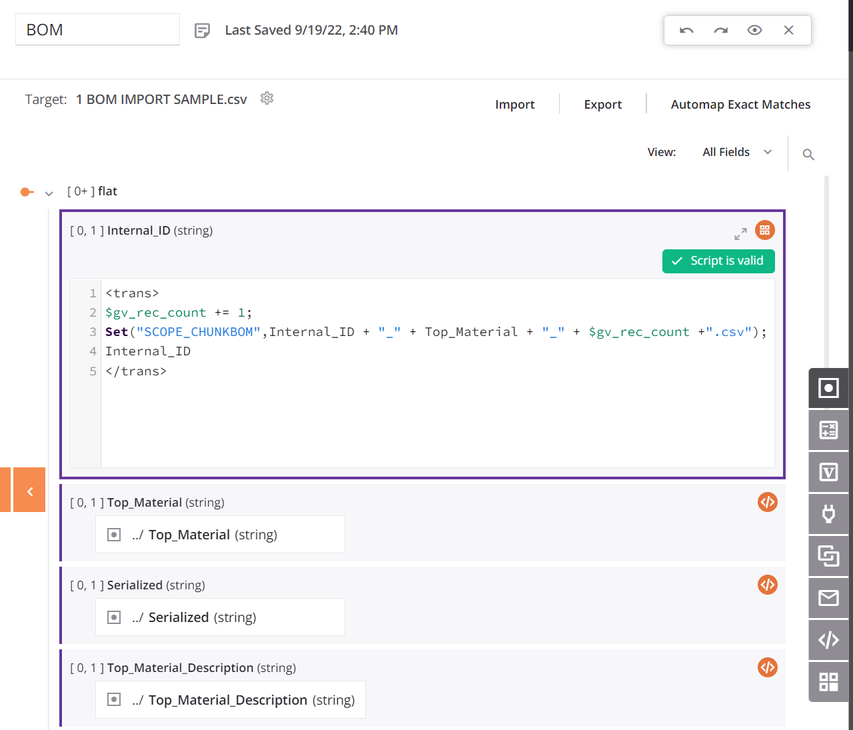853x730 pixels.
Task: Click the undo arrow icon
Action: coord(686,30)
